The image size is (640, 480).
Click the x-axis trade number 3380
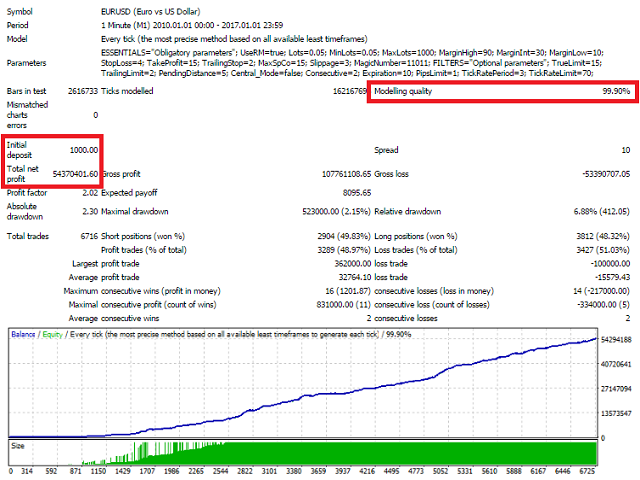(293, 471)
